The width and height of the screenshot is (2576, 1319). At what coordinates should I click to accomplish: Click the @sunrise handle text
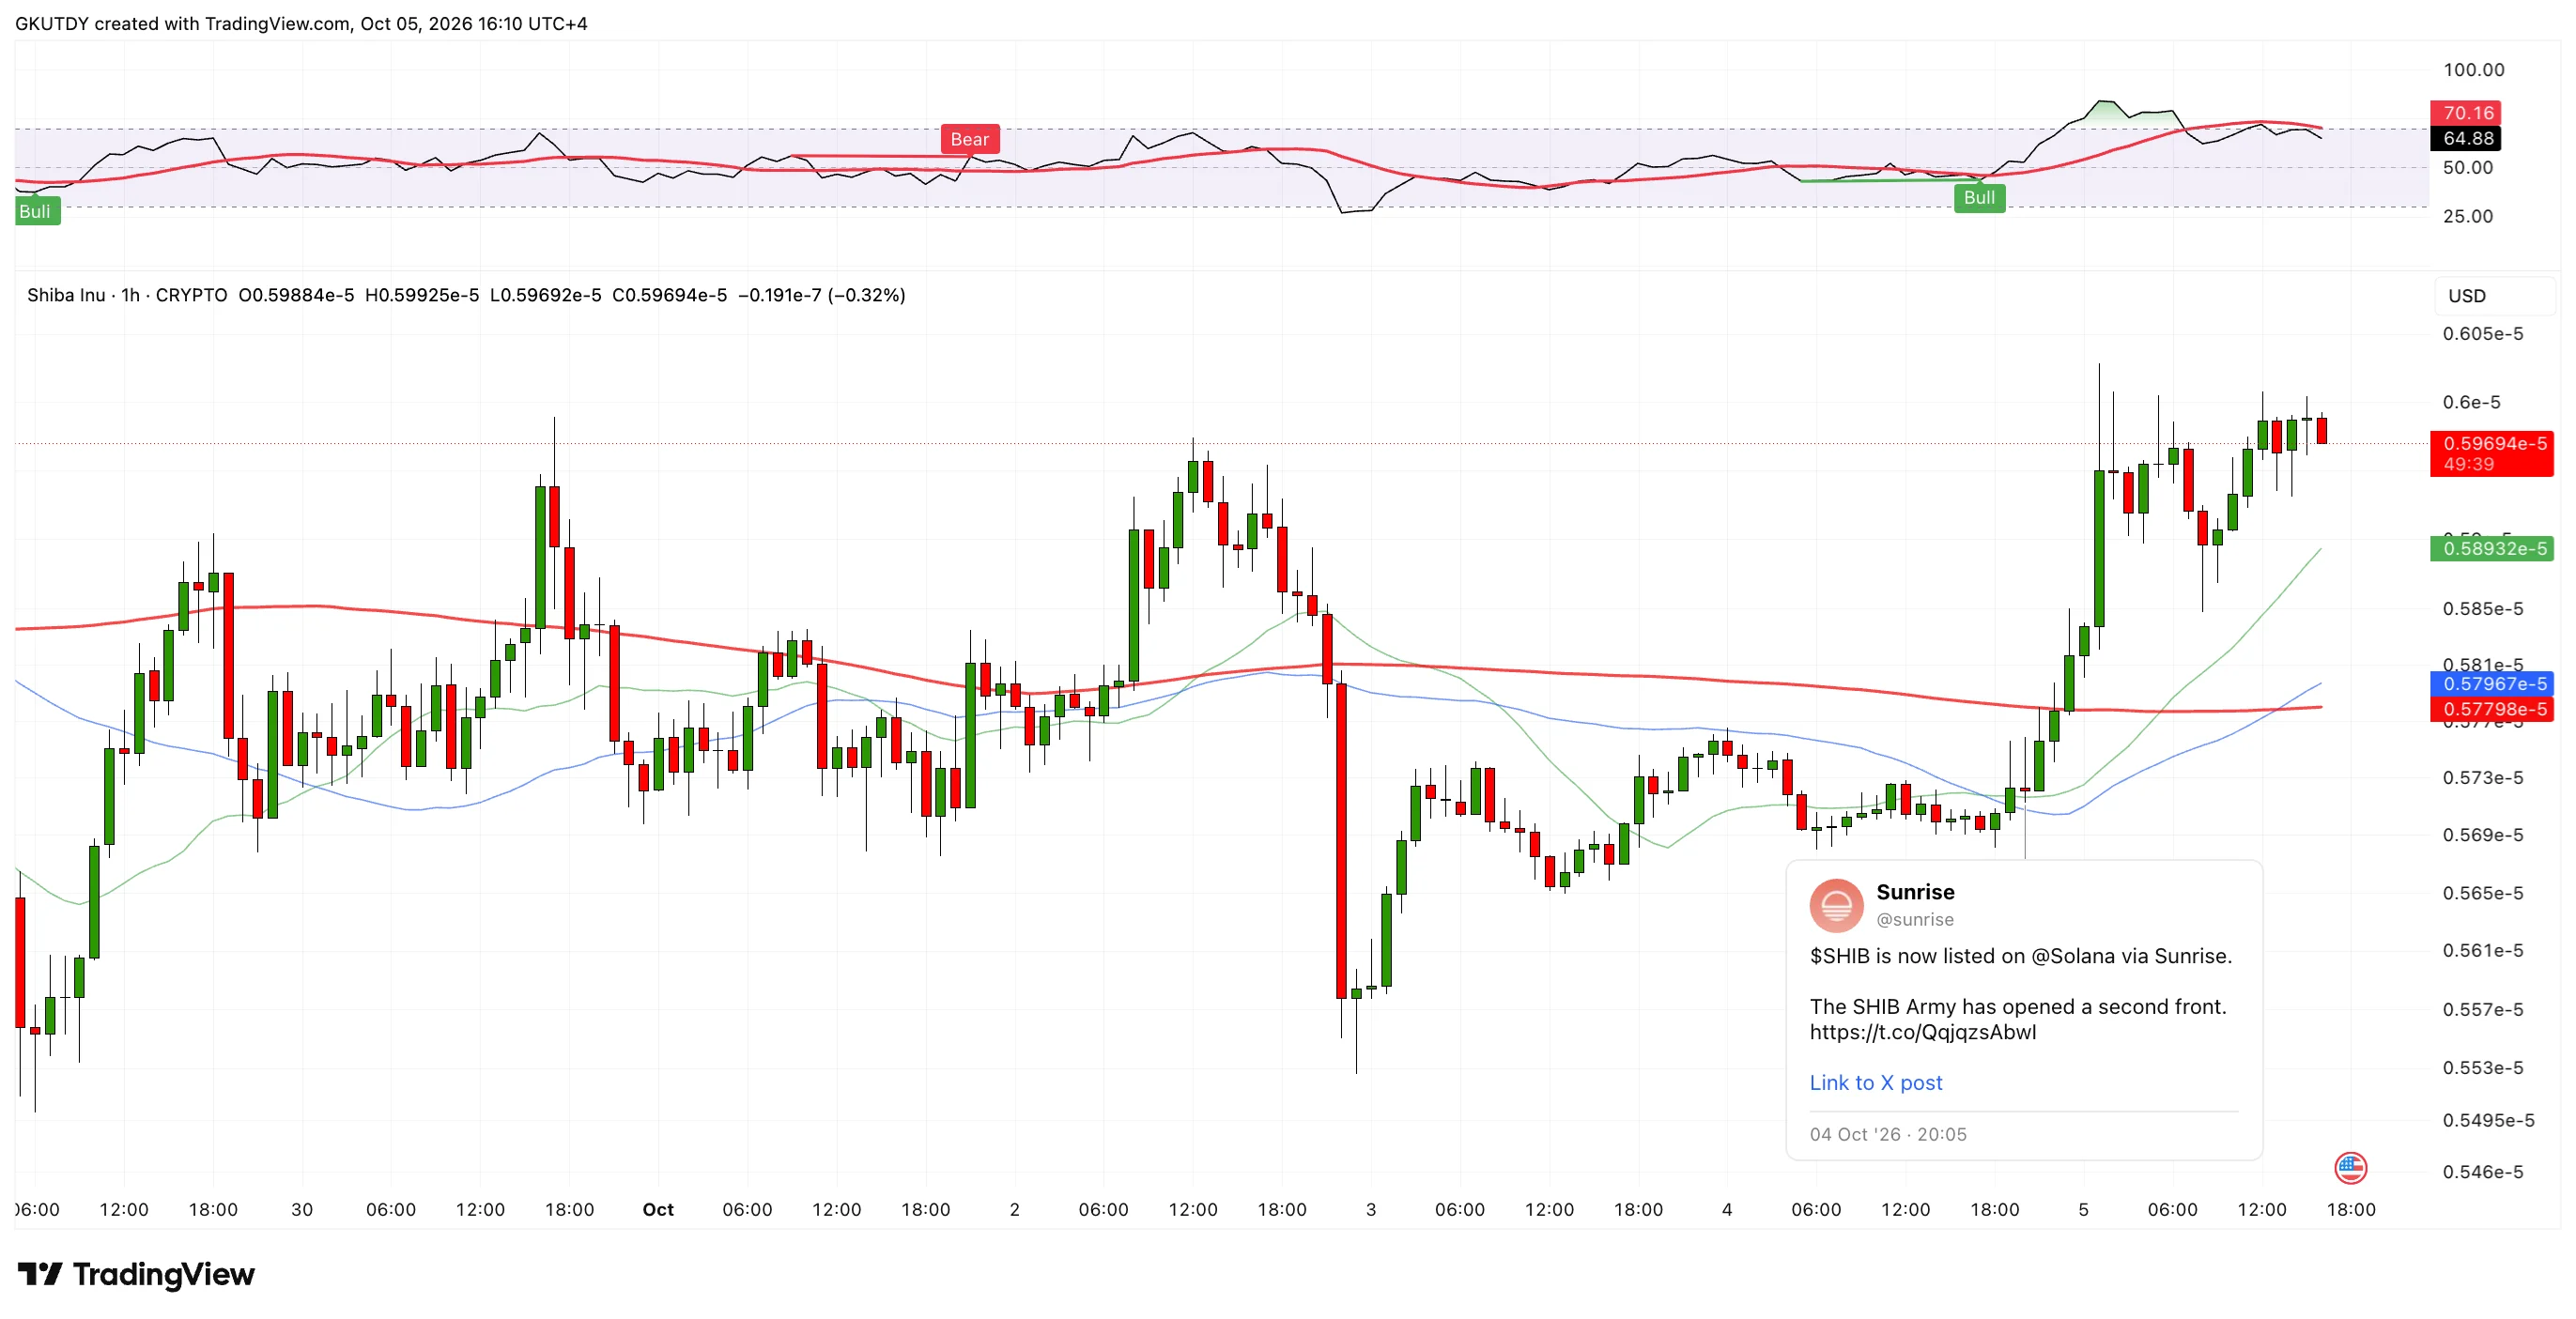click(x=1914, y=919)
